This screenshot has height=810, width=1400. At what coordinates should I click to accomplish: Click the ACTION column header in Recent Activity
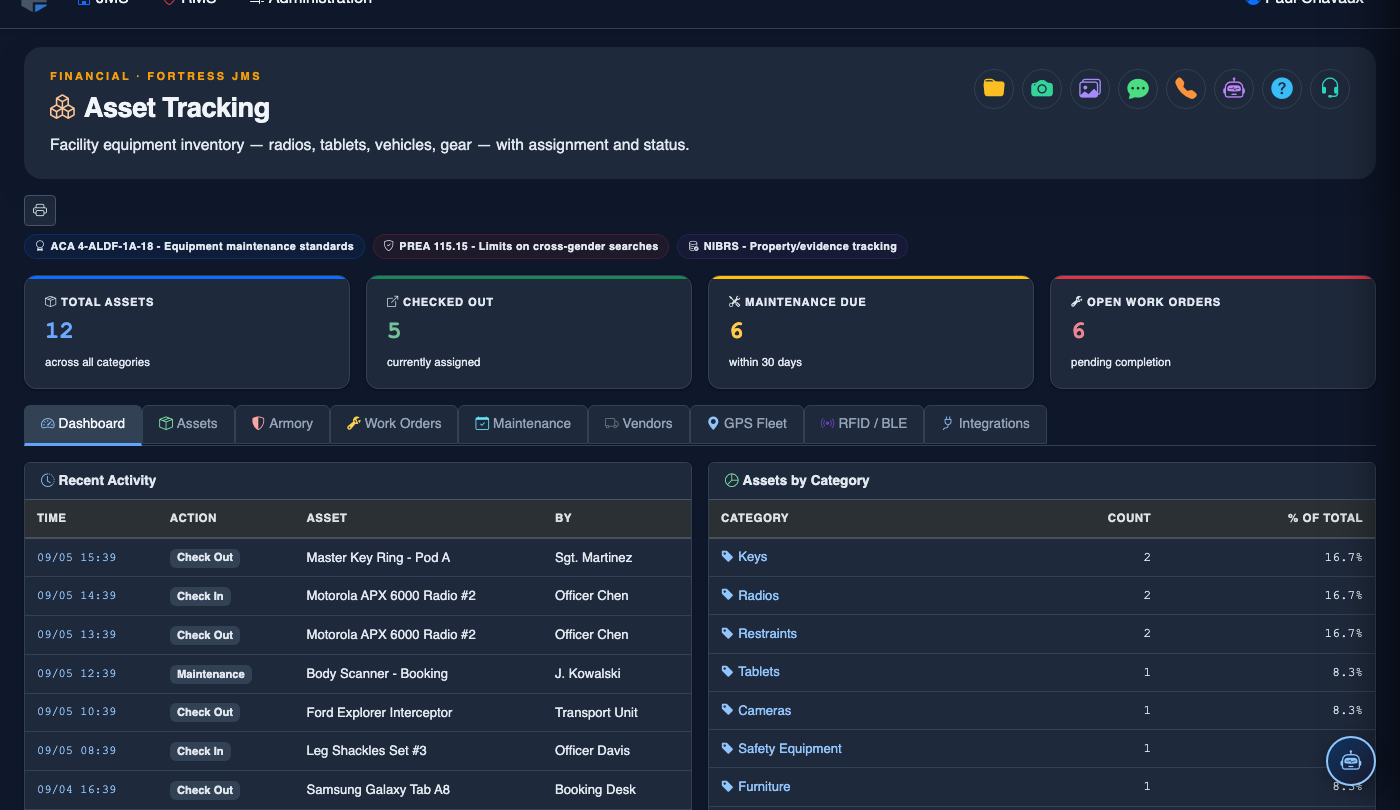[193, 518]
